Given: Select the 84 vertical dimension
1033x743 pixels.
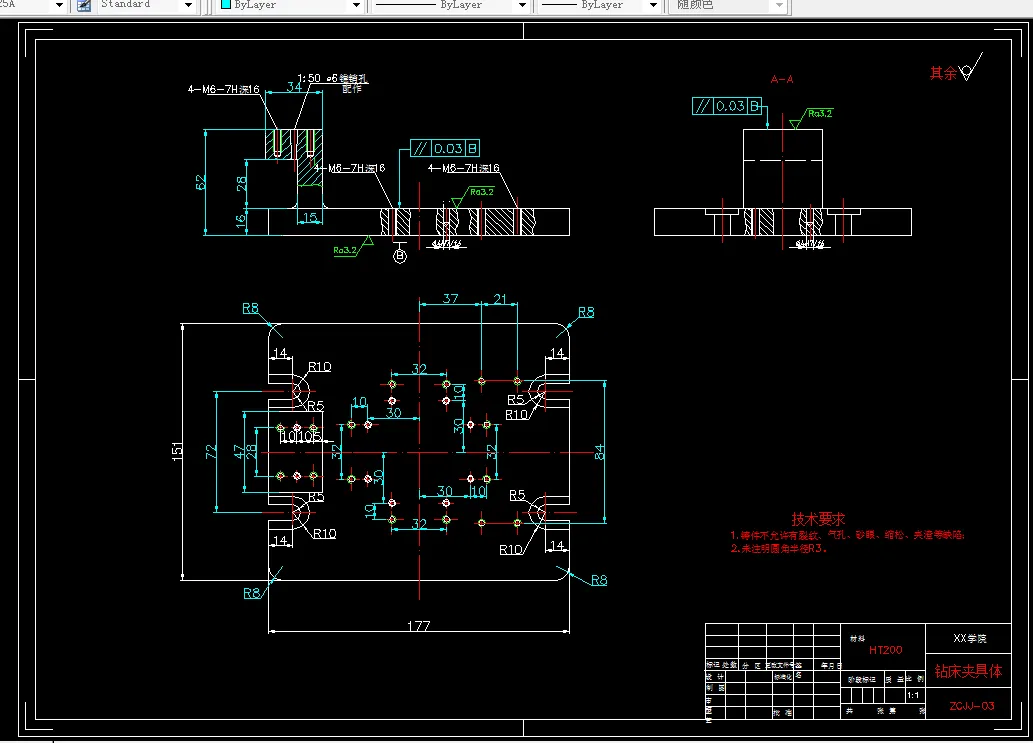Looking at the screenshot, I should pos(599,452).
